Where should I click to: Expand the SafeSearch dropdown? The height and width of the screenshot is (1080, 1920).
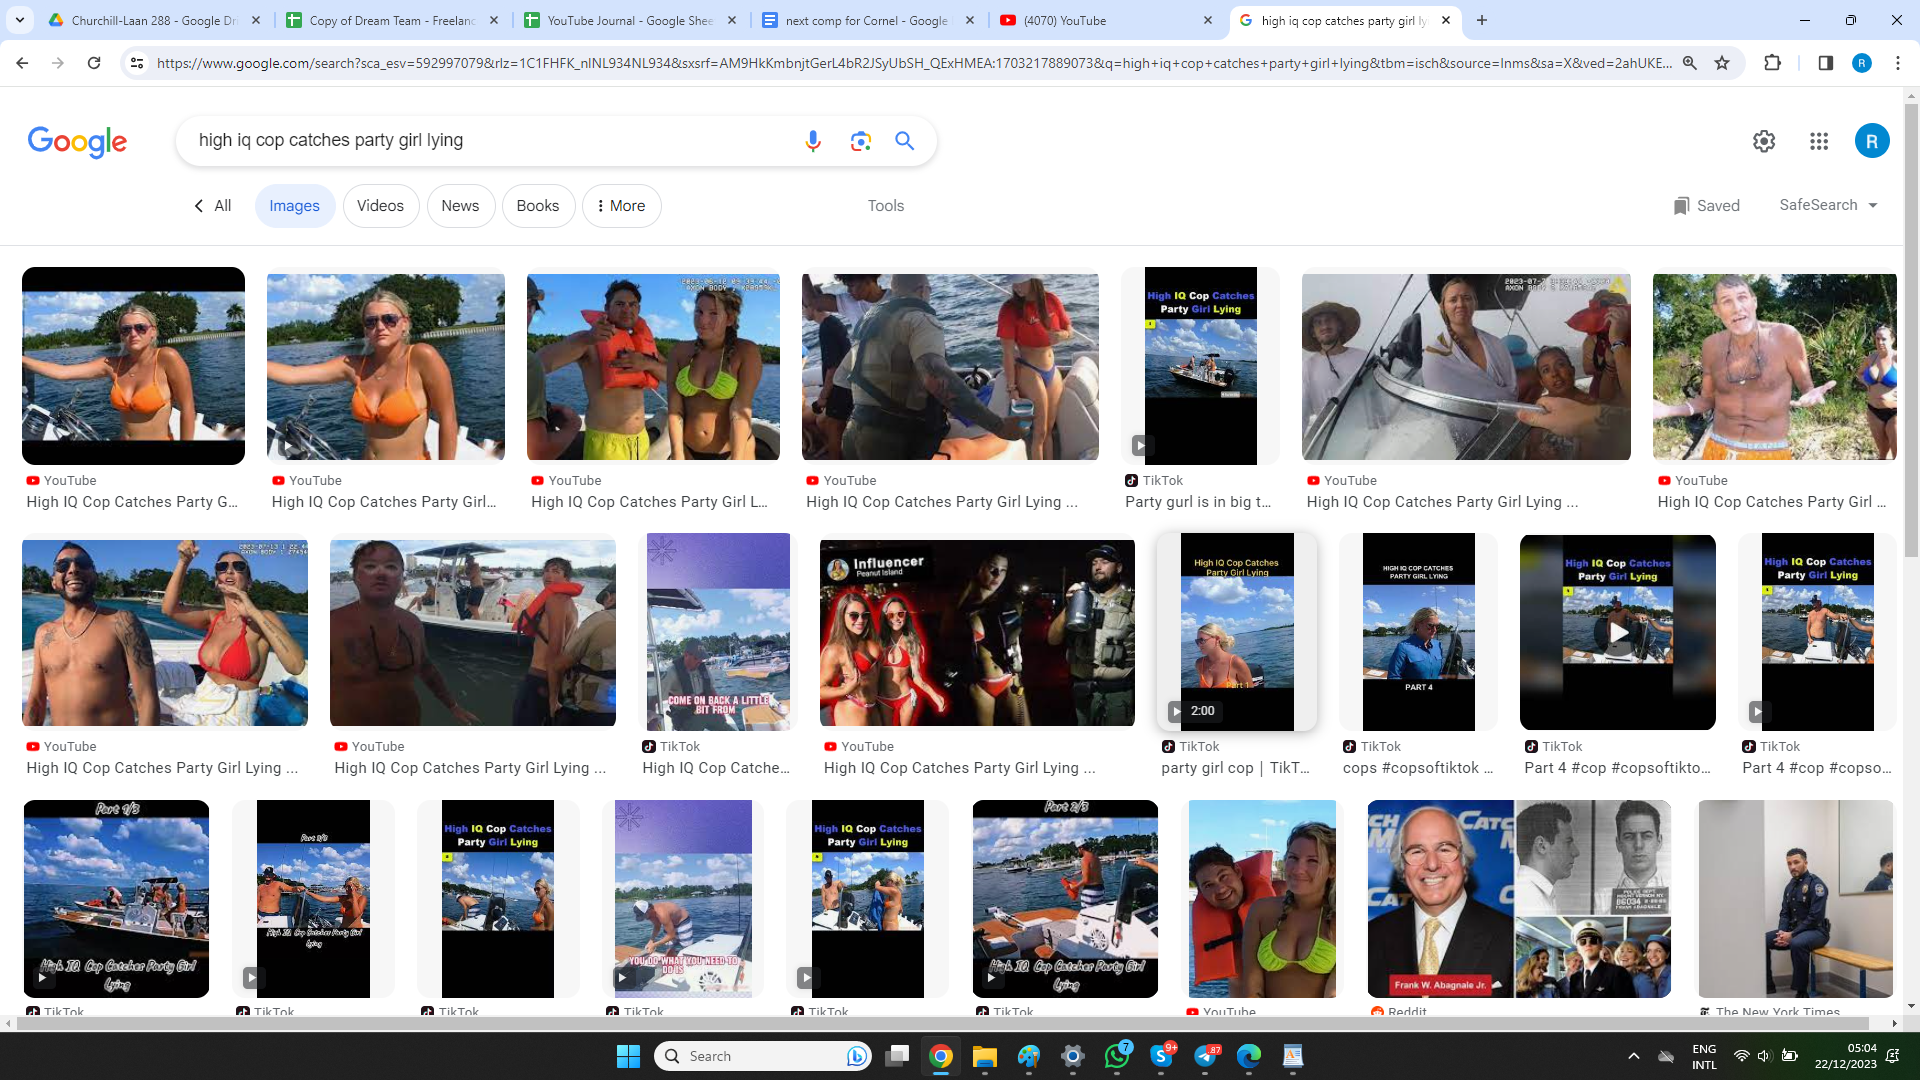point(1828,205)
